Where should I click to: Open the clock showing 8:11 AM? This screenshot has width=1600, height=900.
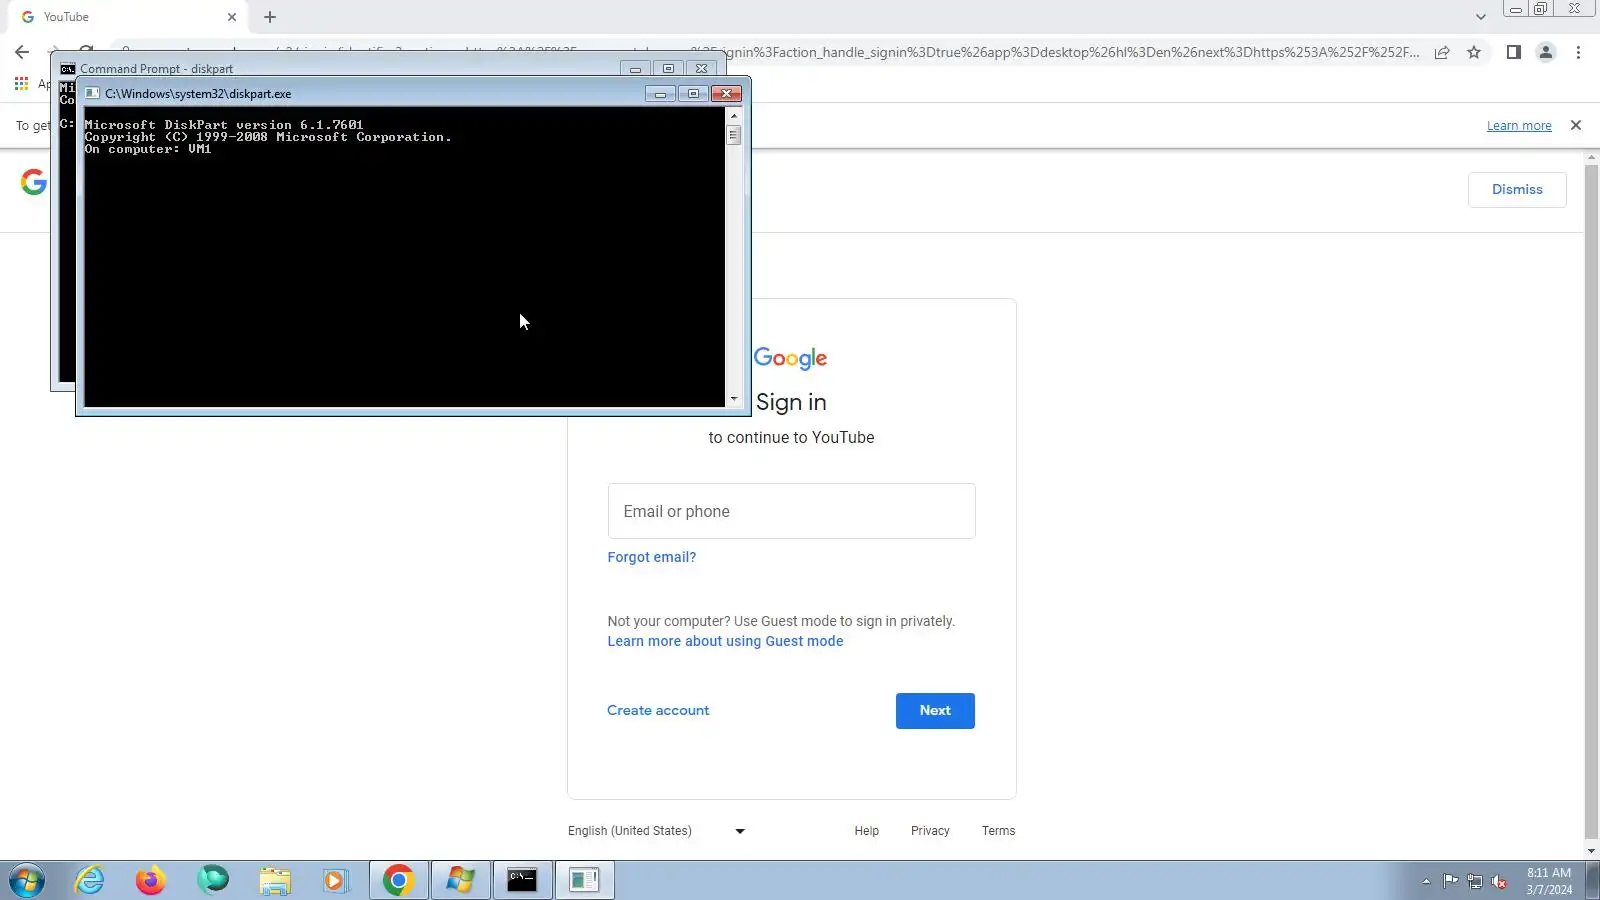(x=1549, y=881)
